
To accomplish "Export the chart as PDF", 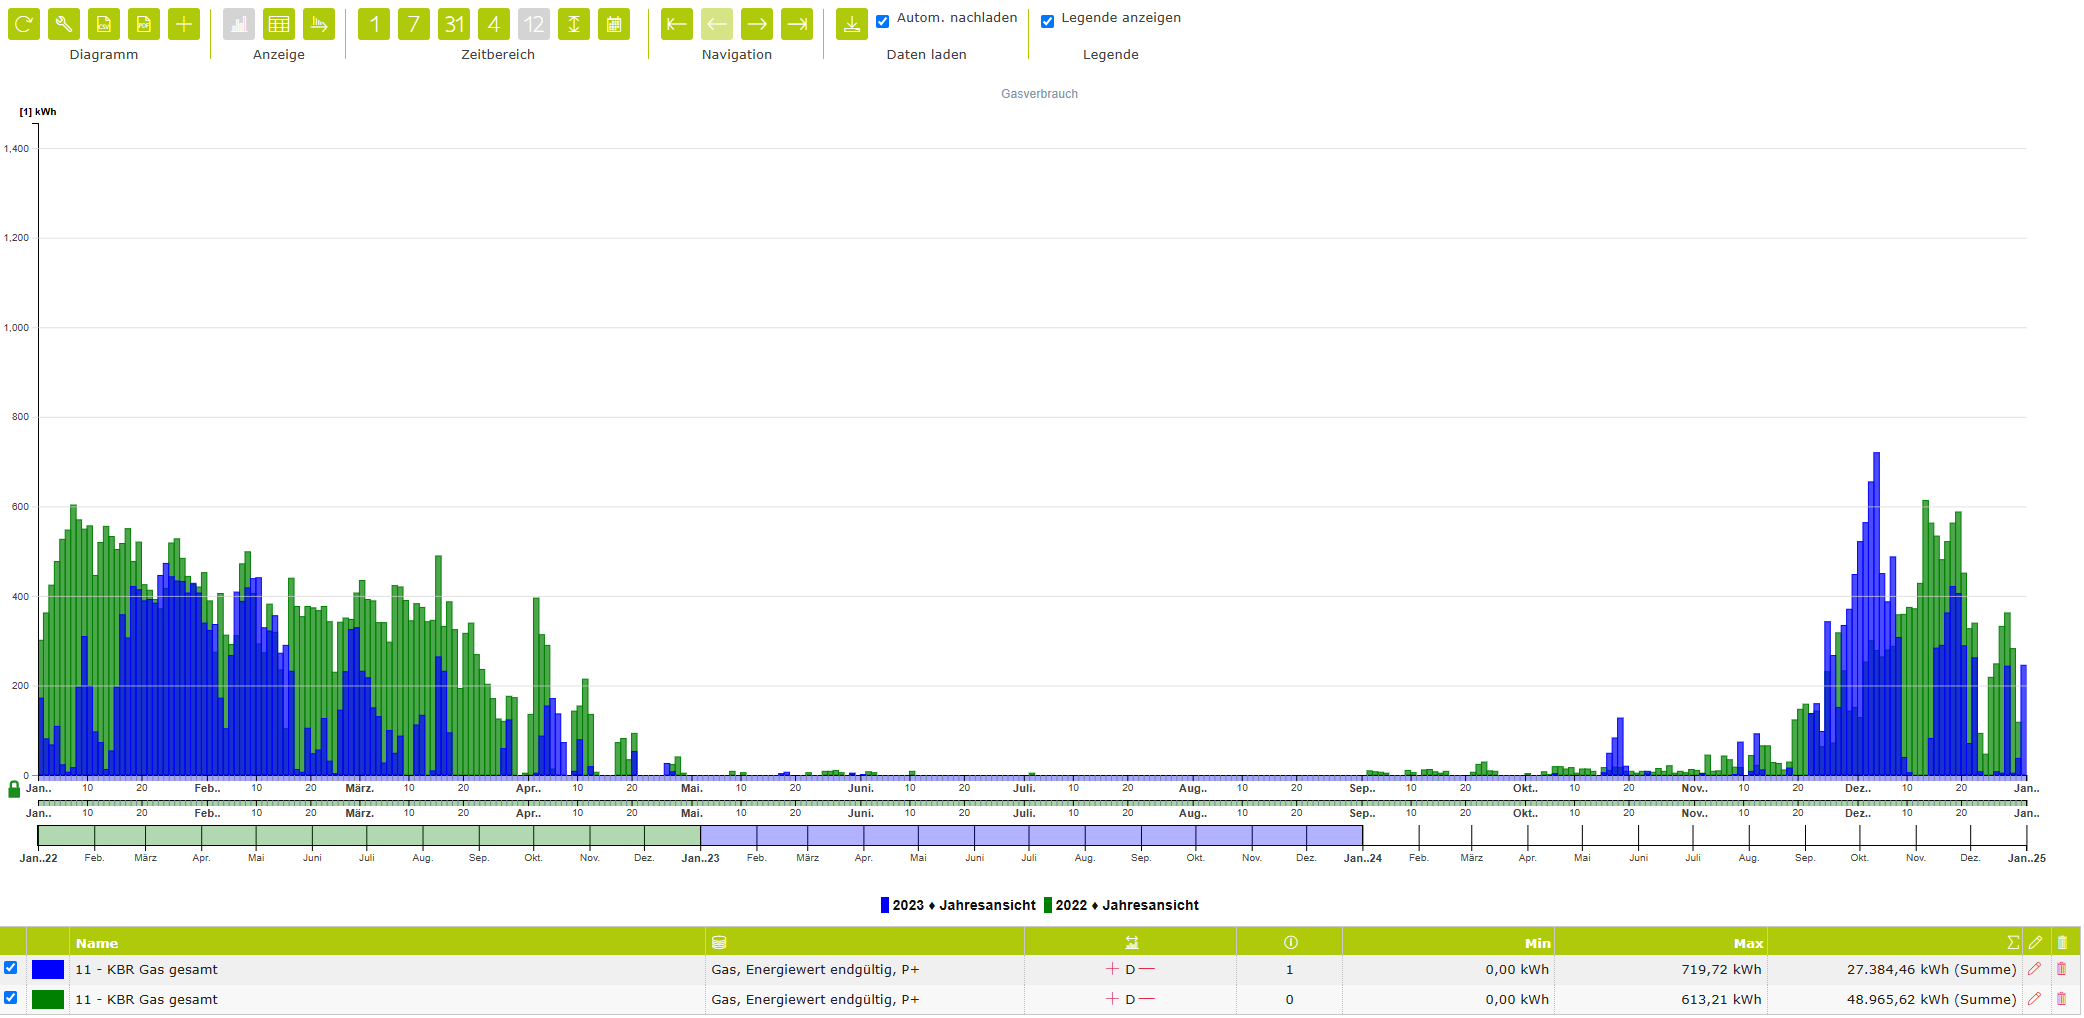I will click(144, 24).
